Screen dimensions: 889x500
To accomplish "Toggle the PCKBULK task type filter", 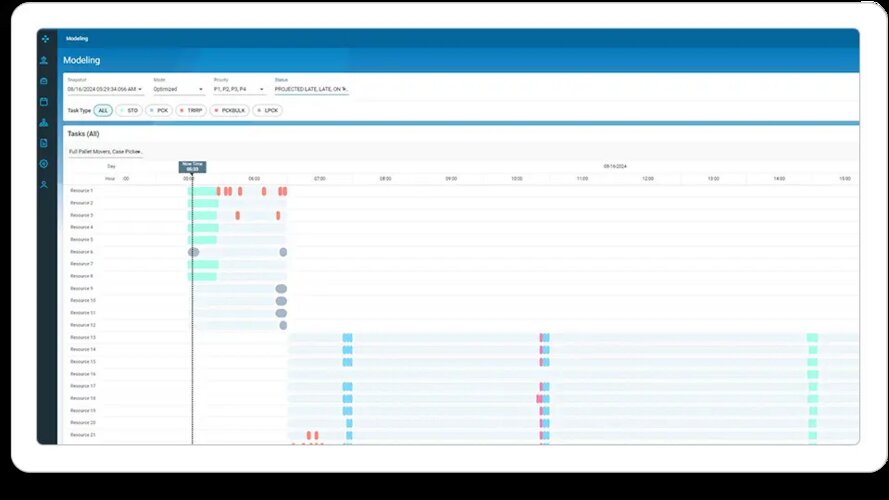I will point(229,110).
